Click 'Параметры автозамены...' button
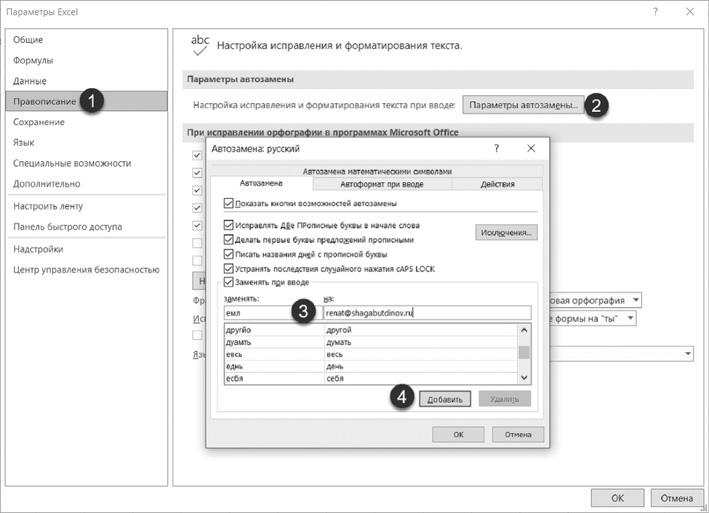The width and height of the screenshot is (709, 513). 523,105
